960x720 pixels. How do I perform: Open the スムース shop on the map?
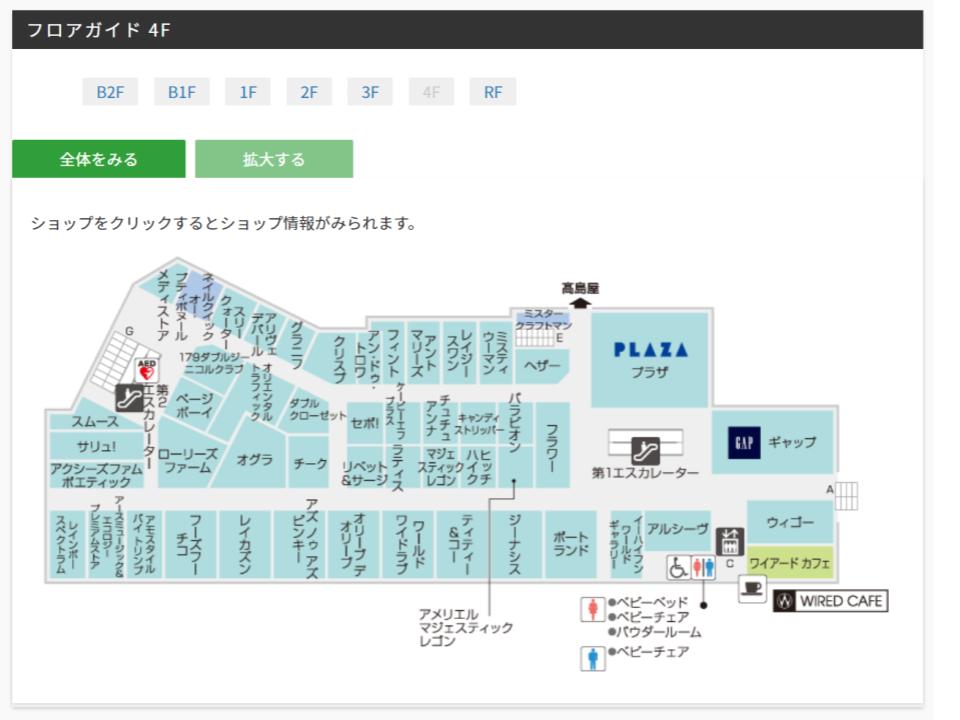pos(95,421)
